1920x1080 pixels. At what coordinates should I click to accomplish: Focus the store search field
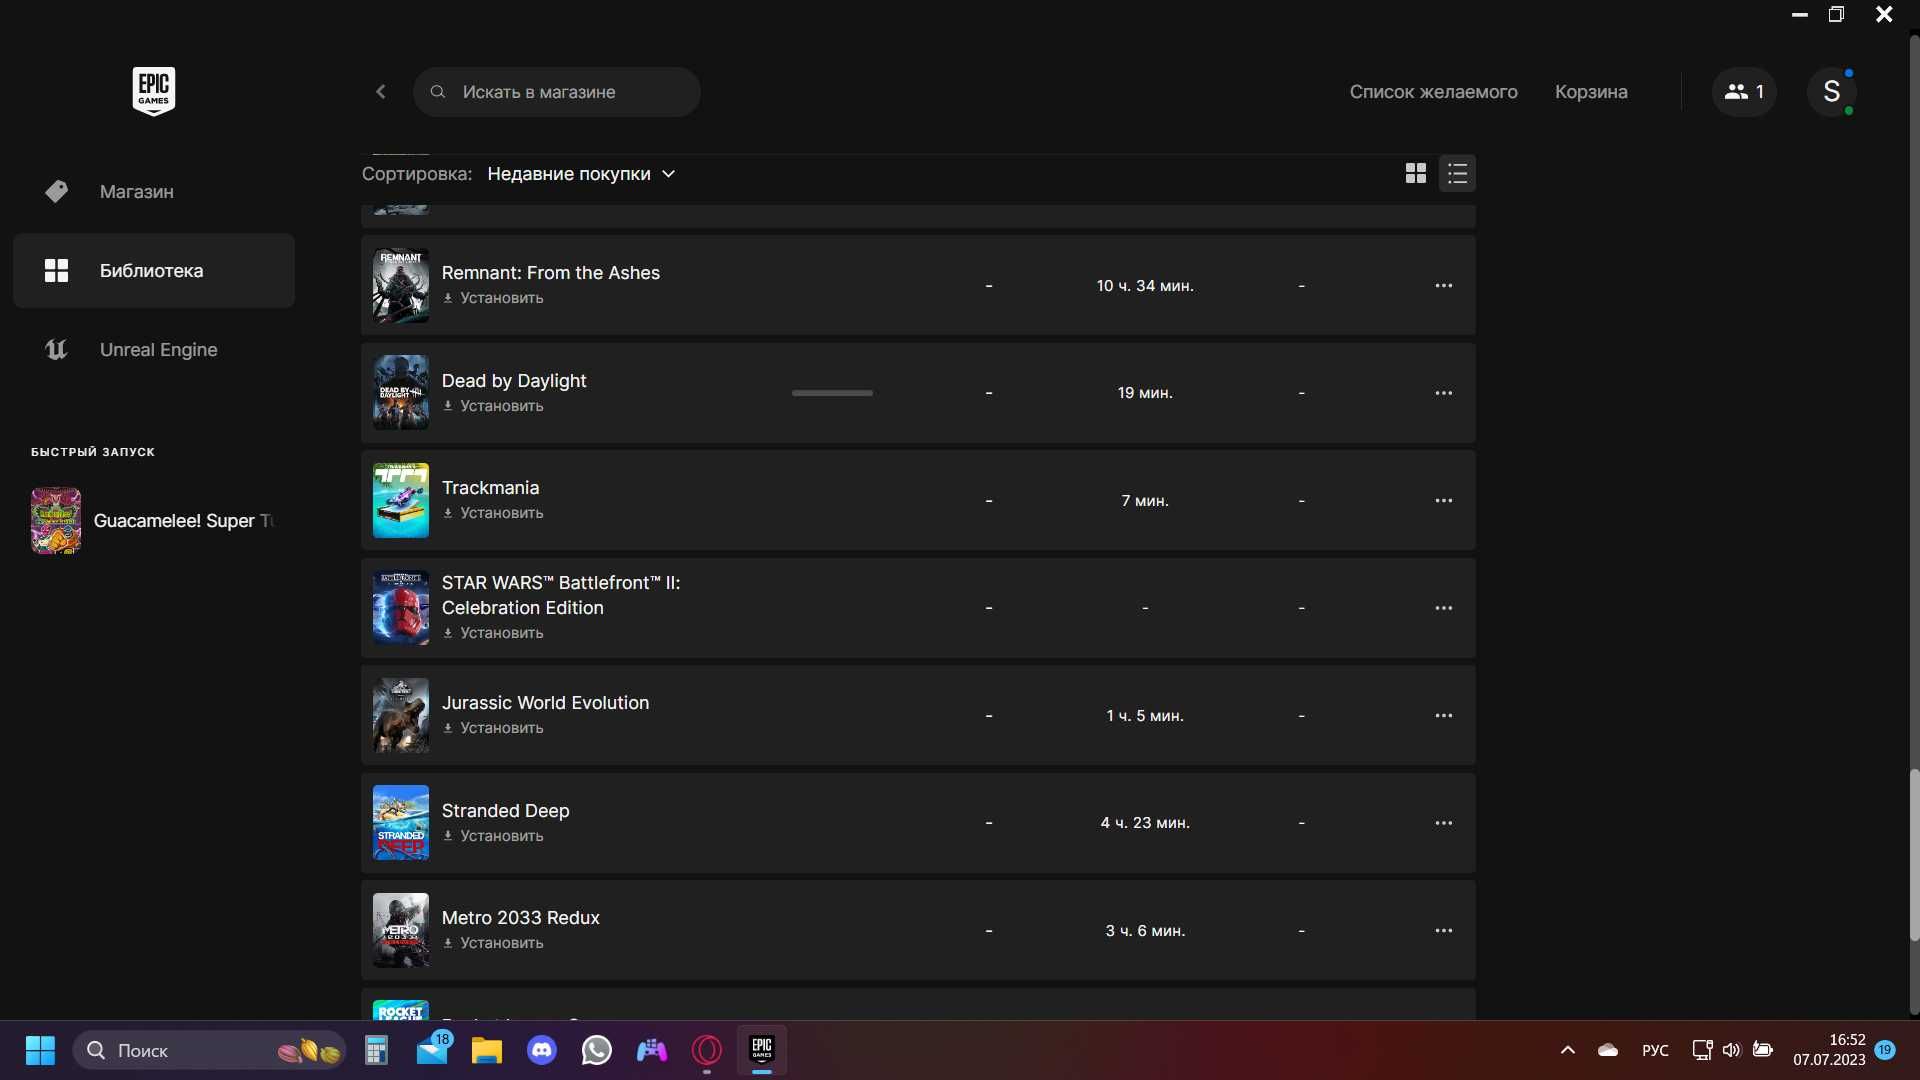[557, 92]
